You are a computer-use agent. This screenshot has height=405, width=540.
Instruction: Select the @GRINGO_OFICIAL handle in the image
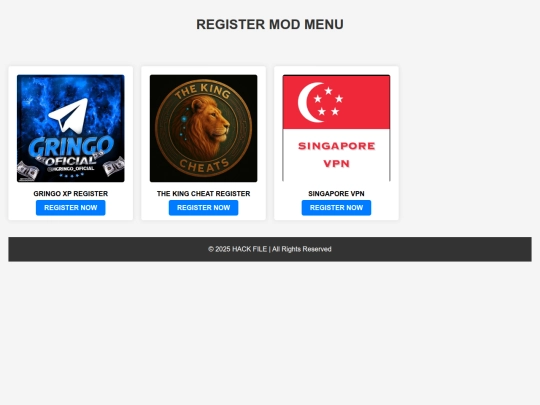(x=71, y=169)
